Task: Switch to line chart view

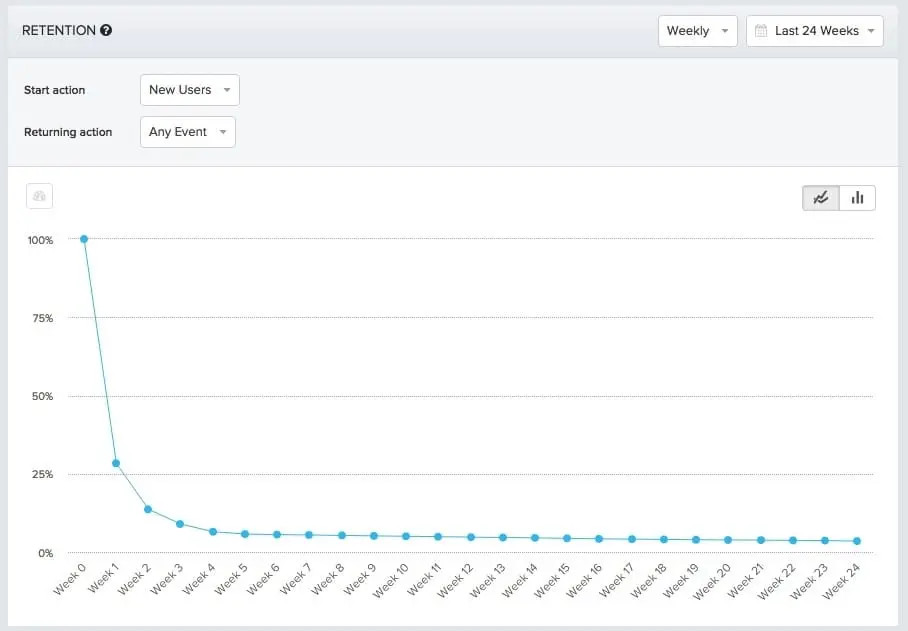Action: click(x=821, y=198)
